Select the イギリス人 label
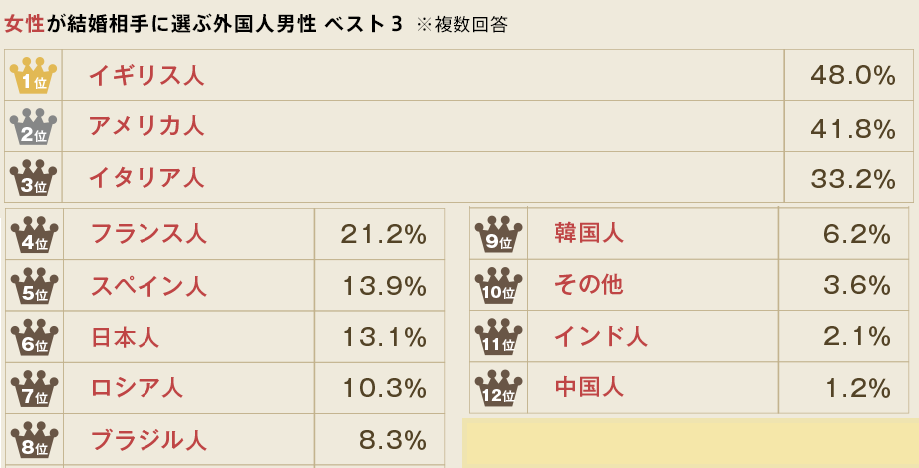The image size is (919, 468). coord(146,76)
